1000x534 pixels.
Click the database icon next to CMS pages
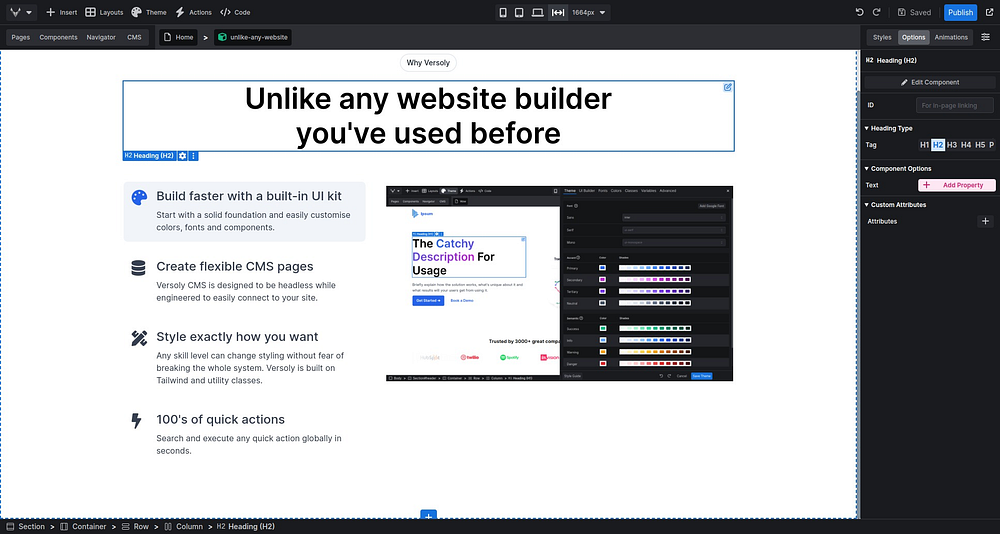(138, 268)
